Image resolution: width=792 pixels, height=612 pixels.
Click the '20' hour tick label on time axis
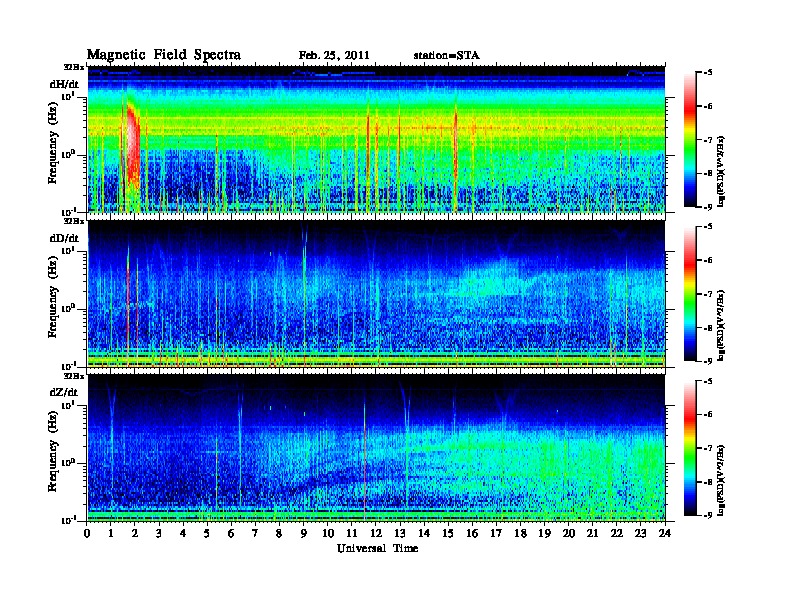click(569, 533)
